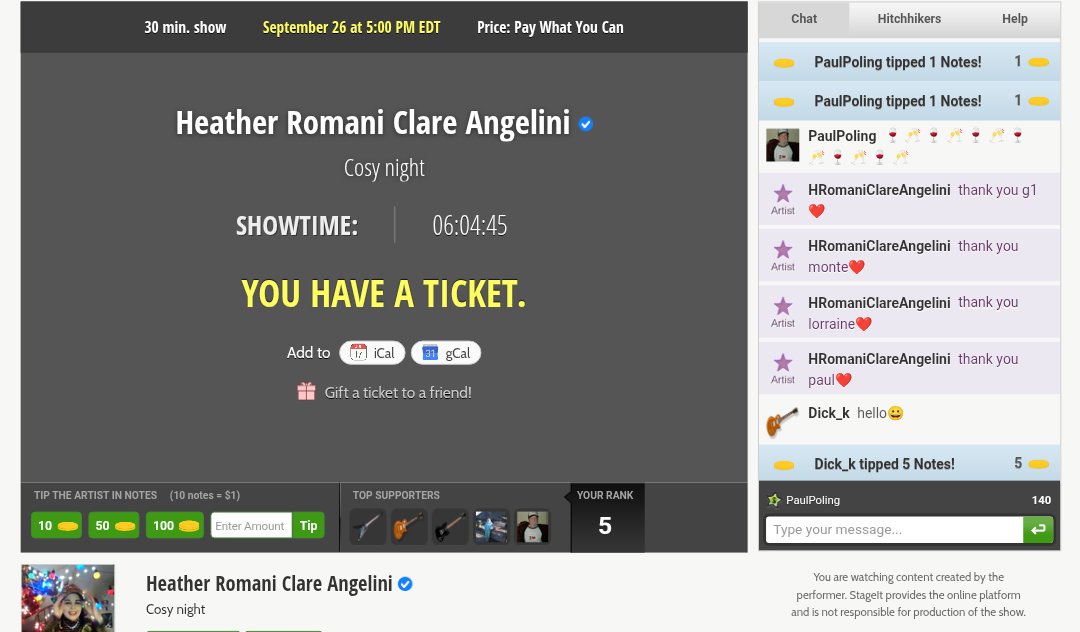
Task: Click the verified badge beside the lower artist name
Action: point(406,584)
